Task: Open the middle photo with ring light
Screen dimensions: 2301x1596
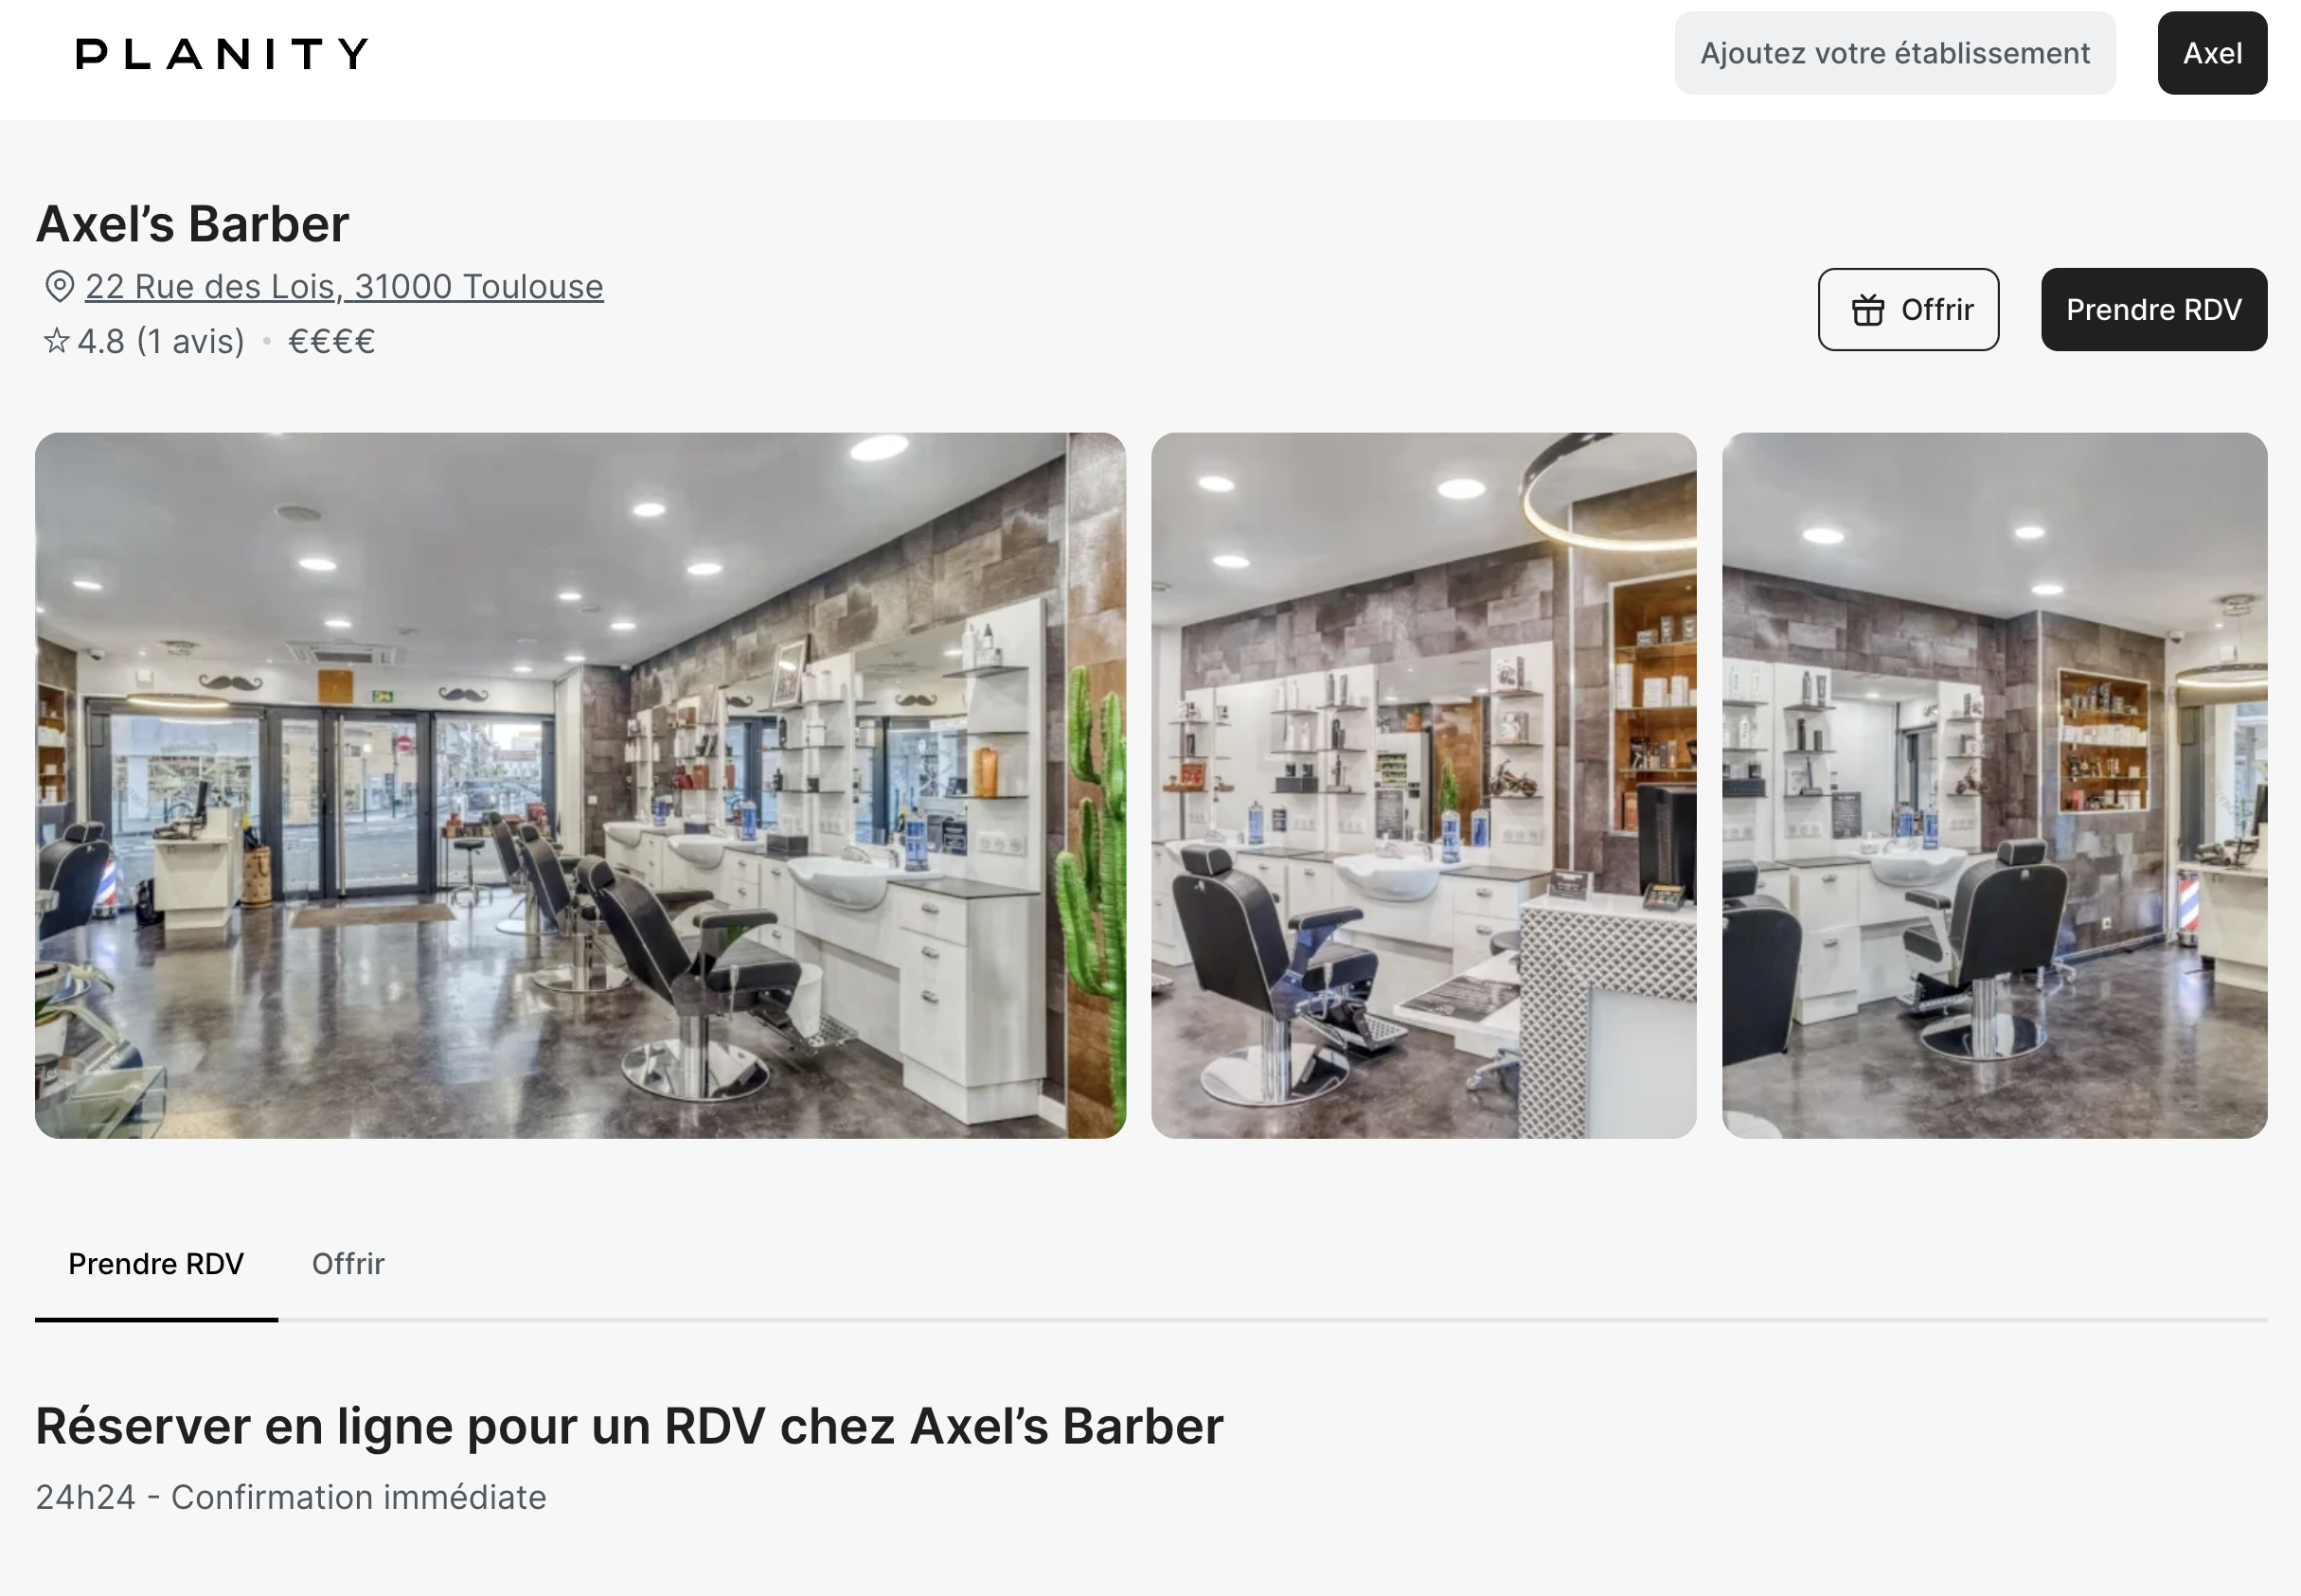Action: point(1423,785)
